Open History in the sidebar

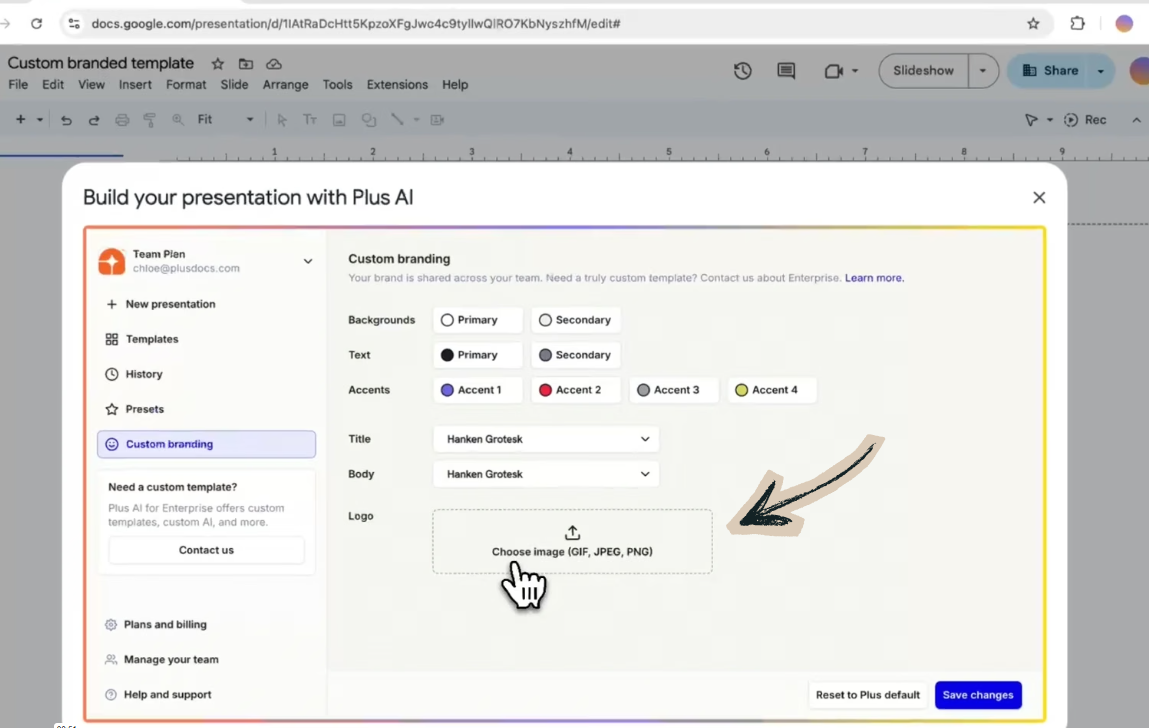[207, 374]
